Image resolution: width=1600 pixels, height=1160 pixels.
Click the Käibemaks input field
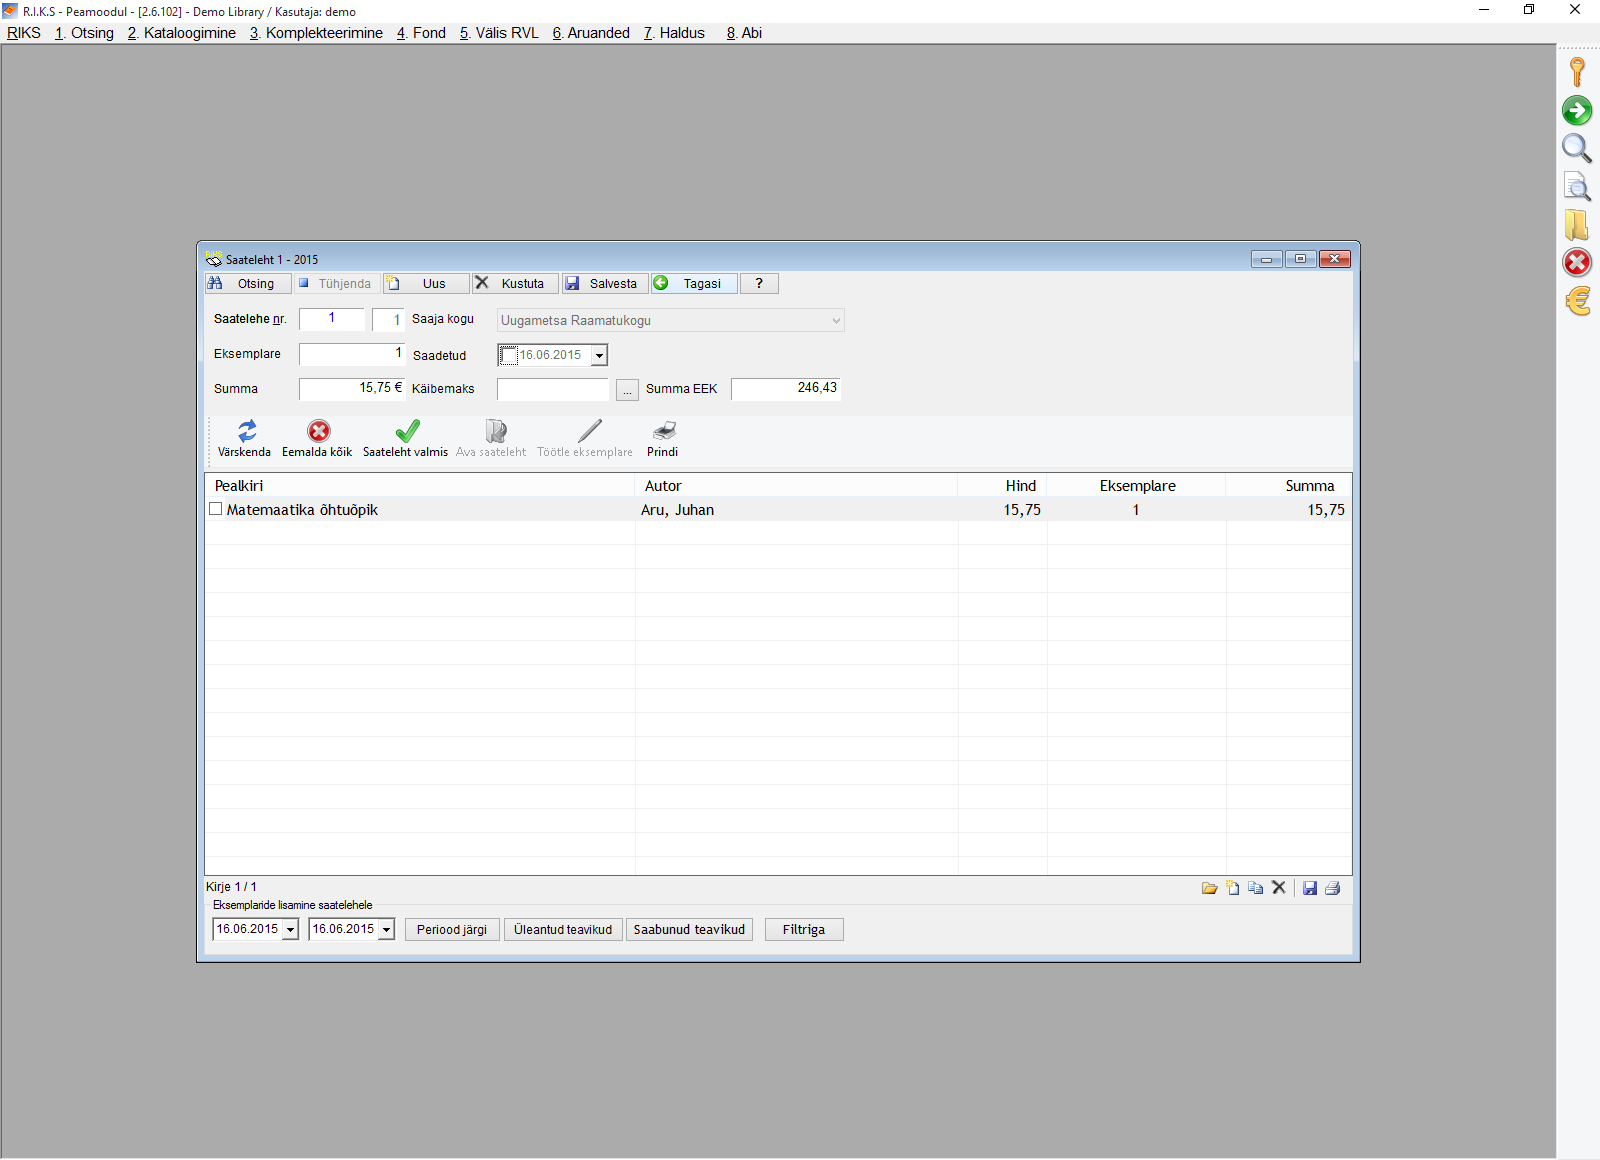[553, 389]
